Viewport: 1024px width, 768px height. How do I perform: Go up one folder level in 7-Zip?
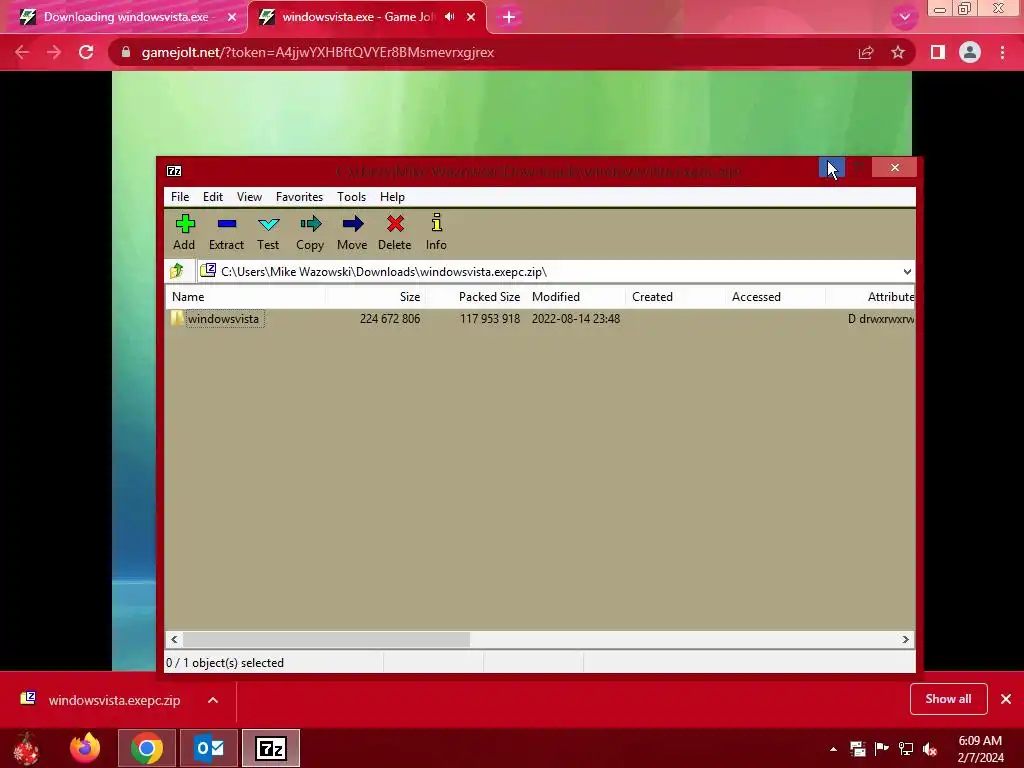tap(177, 271)
